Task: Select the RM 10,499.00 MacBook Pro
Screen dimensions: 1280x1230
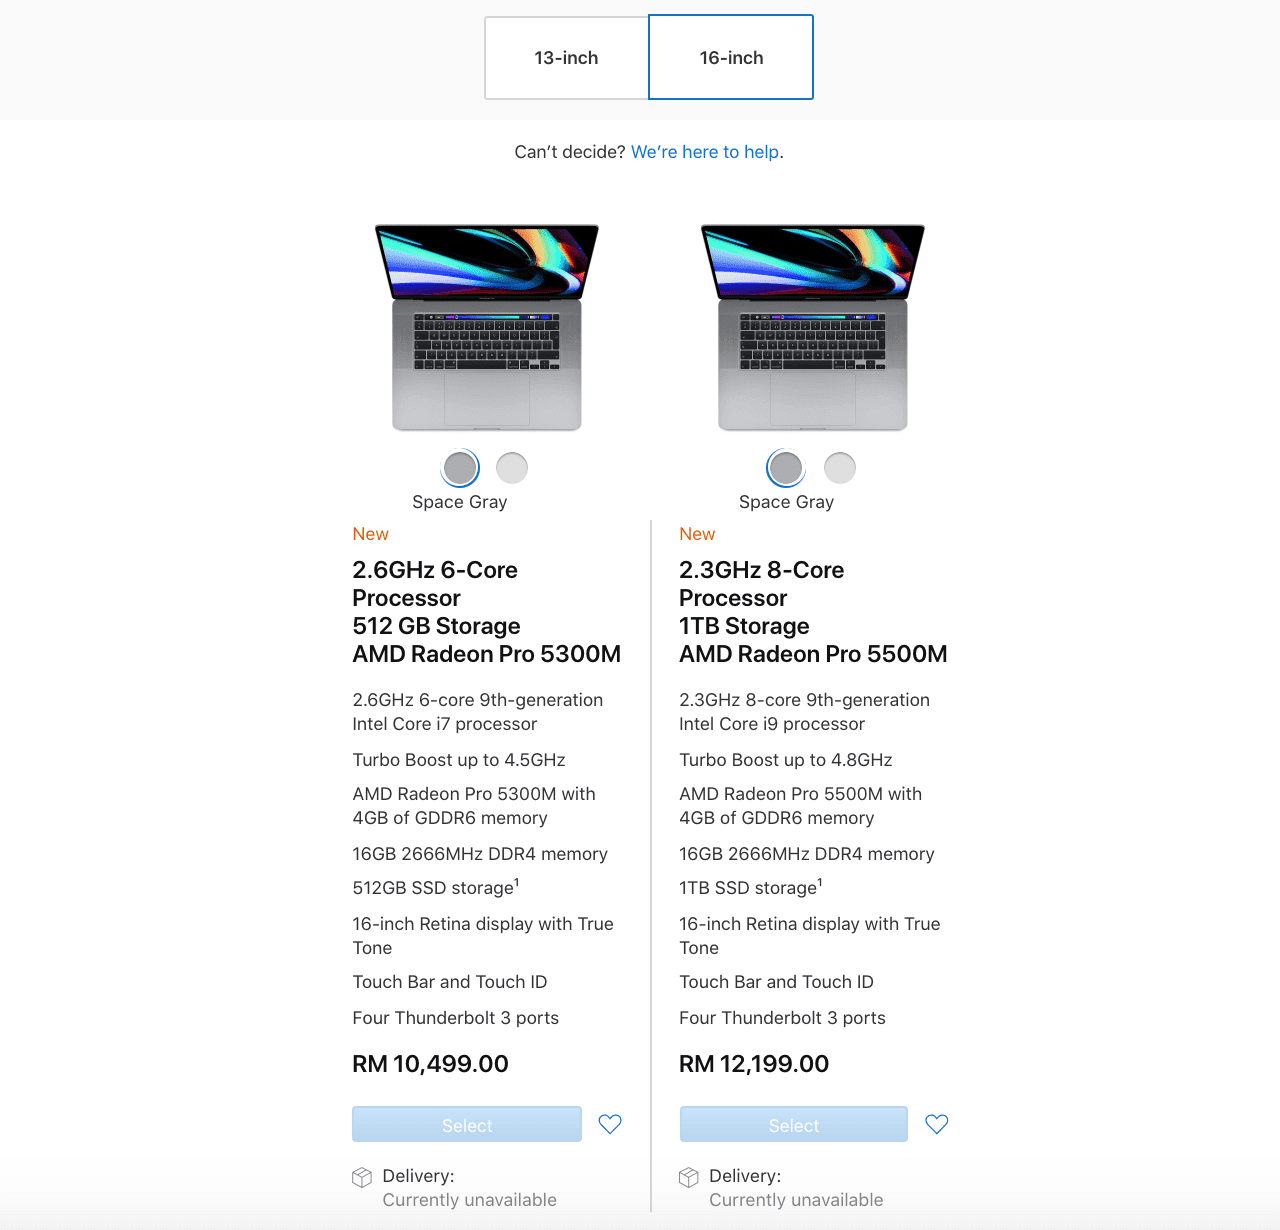Action: 467,1124
